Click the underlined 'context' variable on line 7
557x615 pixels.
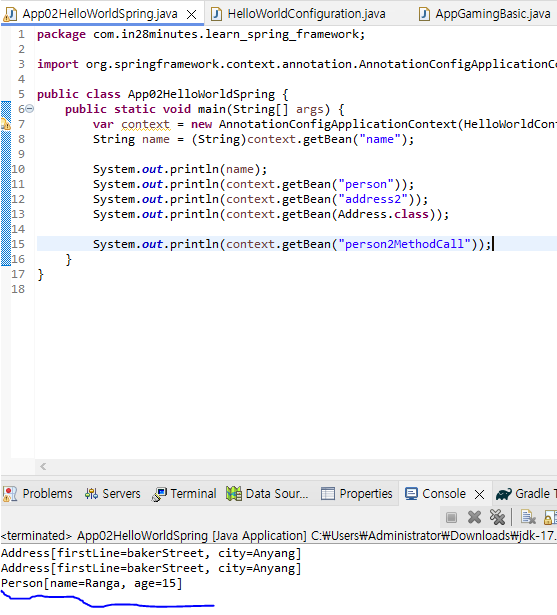coord(146,124)
